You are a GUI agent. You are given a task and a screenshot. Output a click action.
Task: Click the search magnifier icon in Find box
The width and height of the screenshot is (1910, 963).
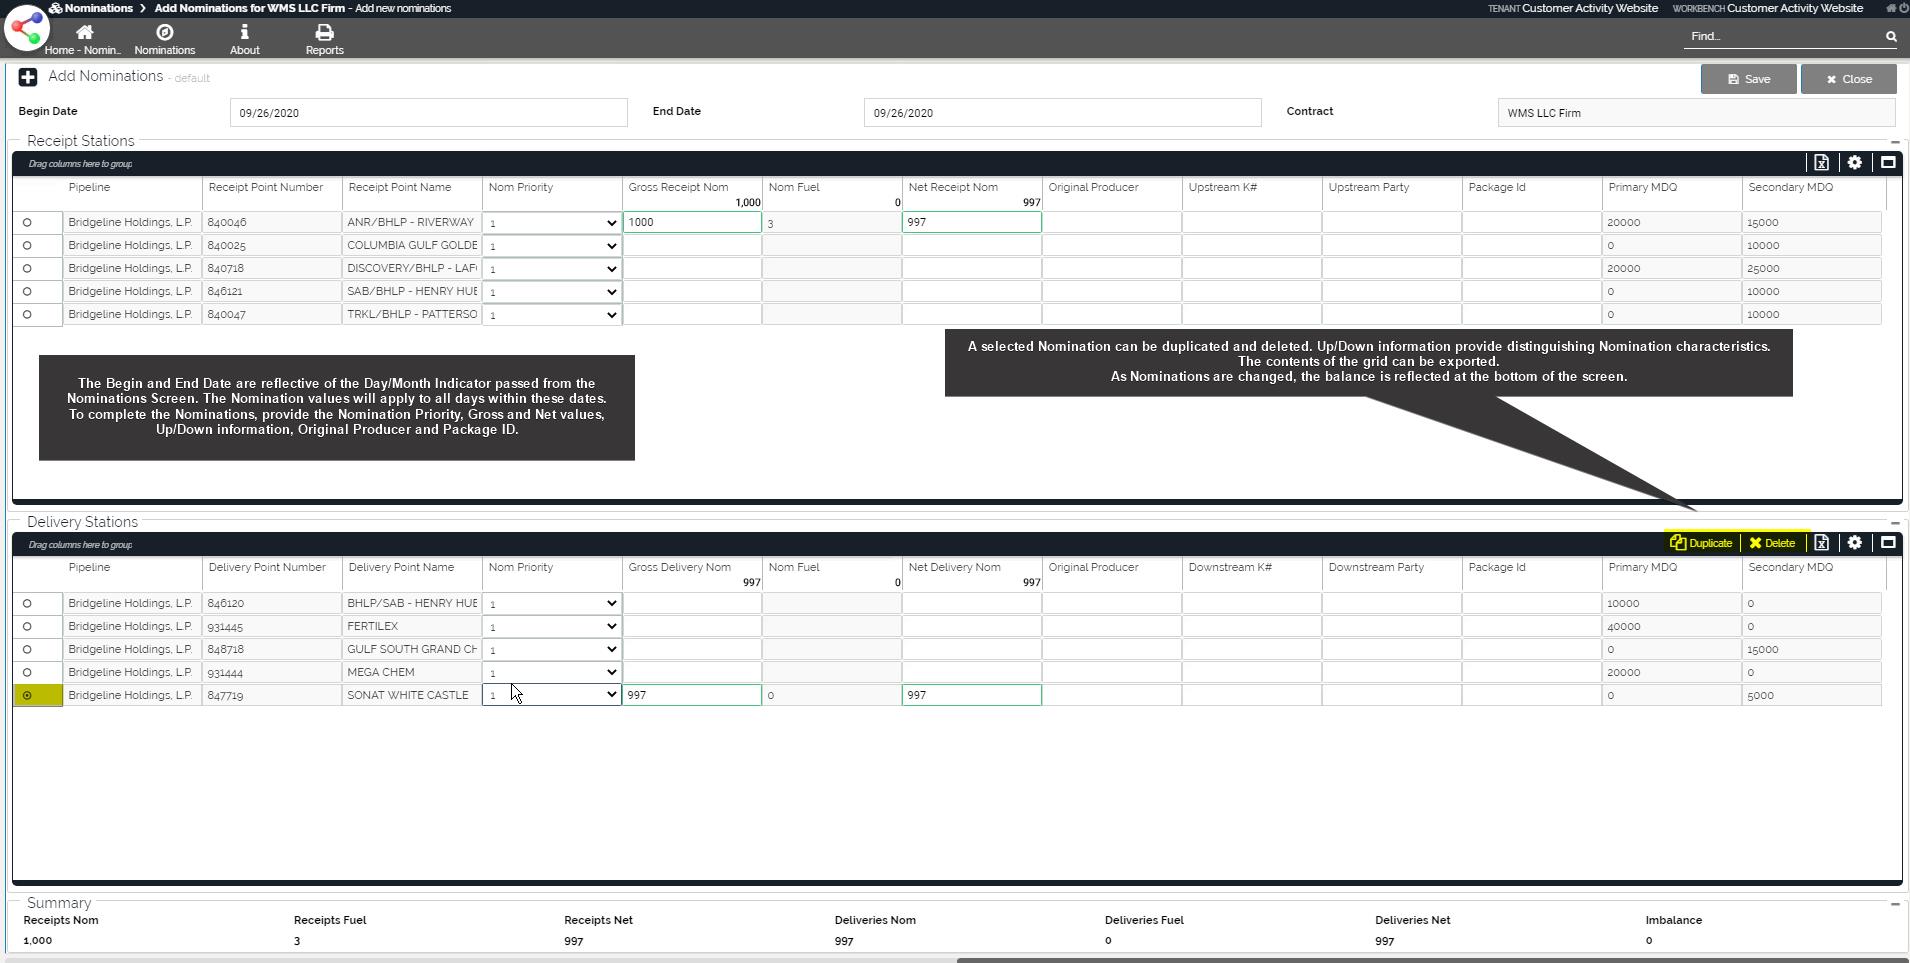(1890, 37)
